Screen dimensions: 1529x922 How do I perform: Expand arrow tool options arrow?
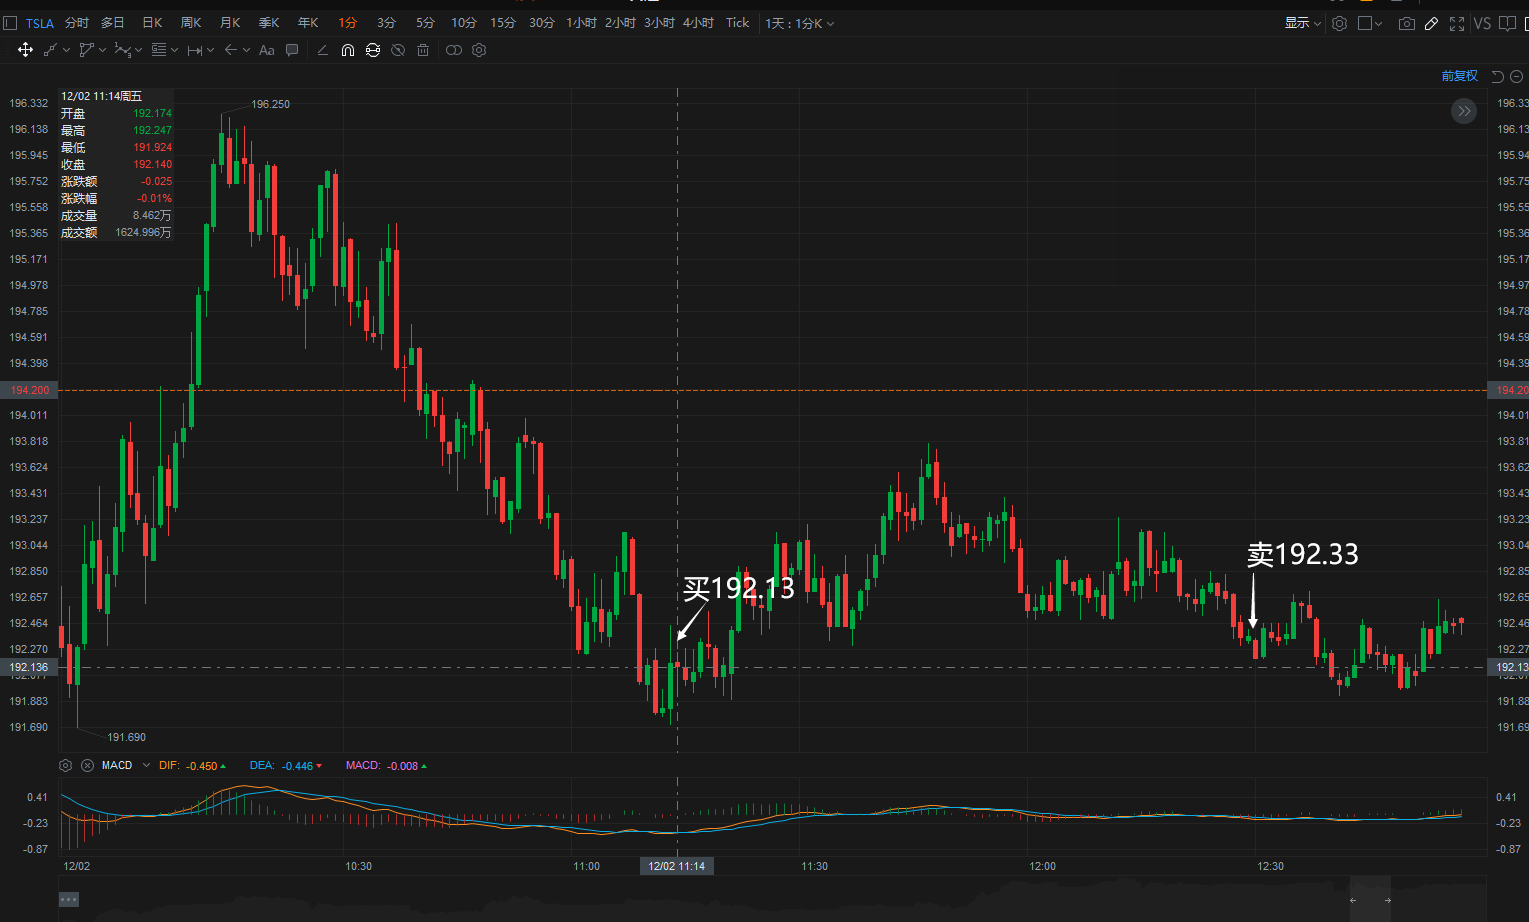(246, 50)
